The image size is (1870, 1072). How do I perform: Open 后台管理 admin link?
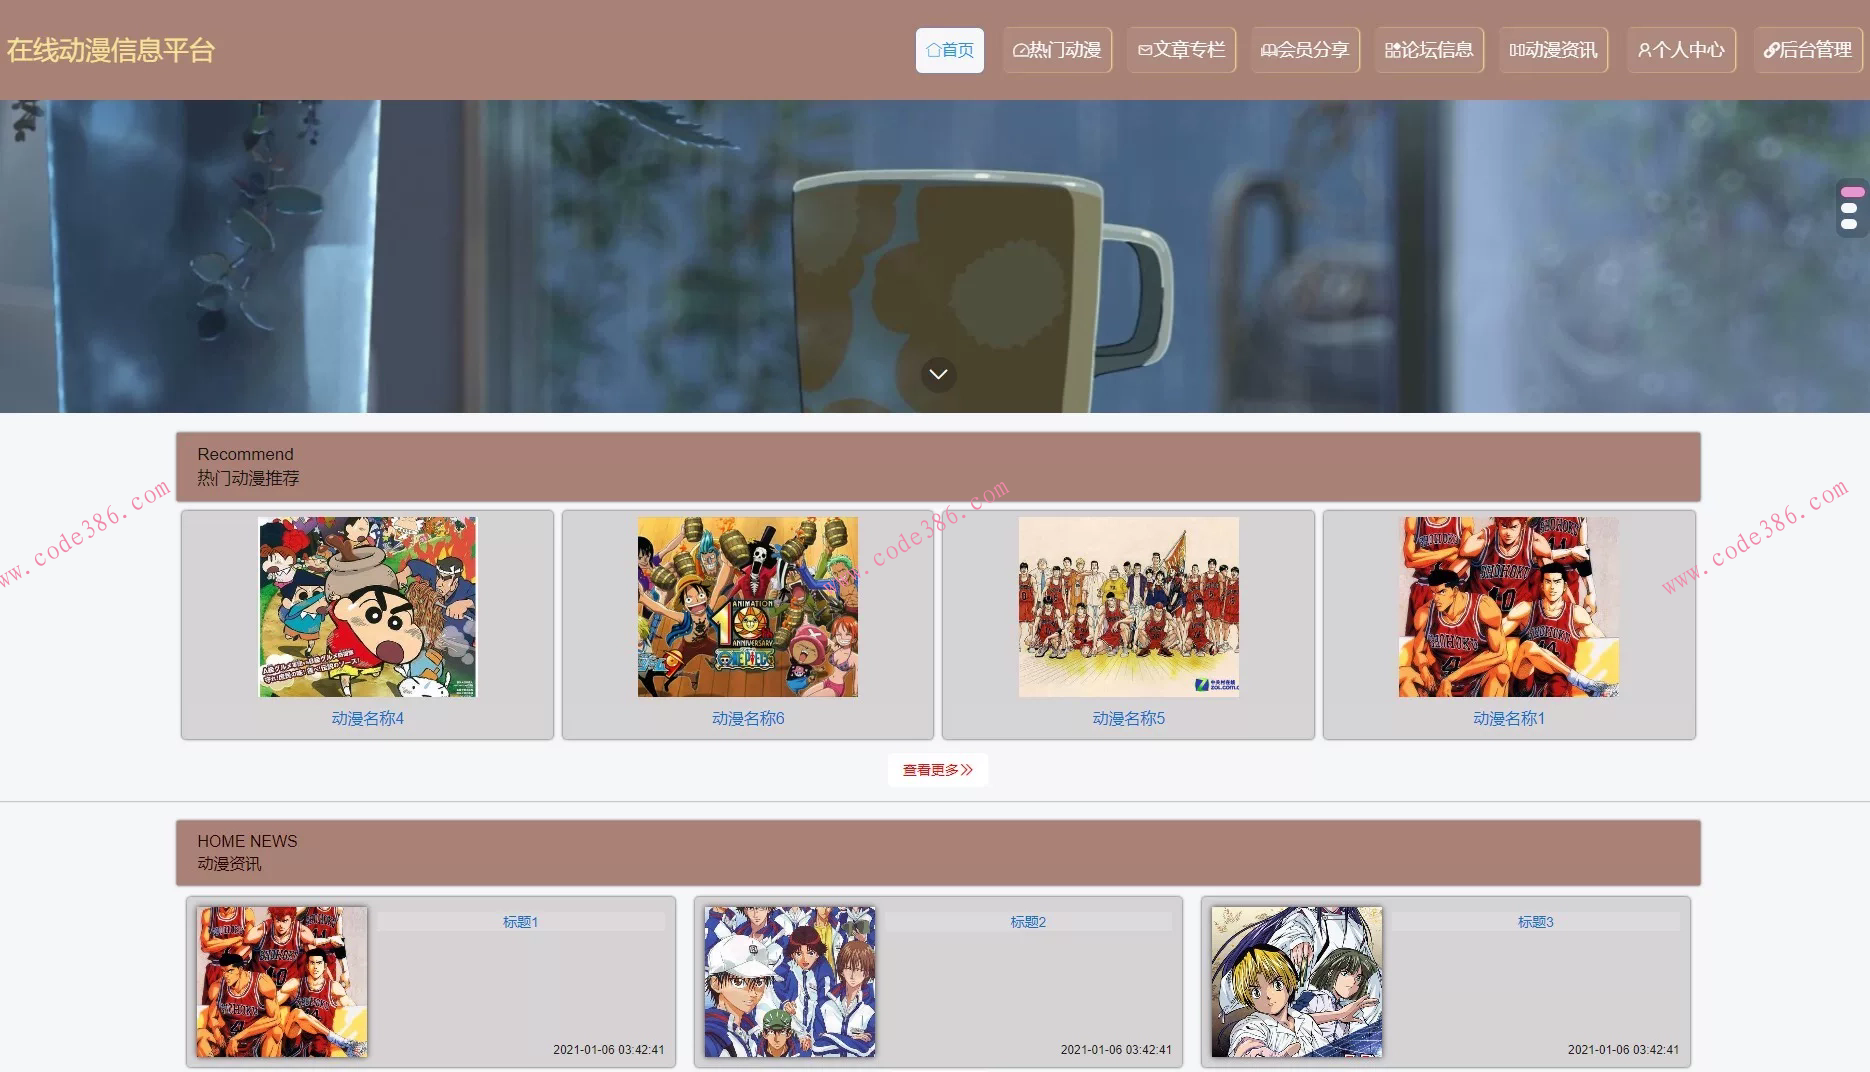tap(1807, 50)
